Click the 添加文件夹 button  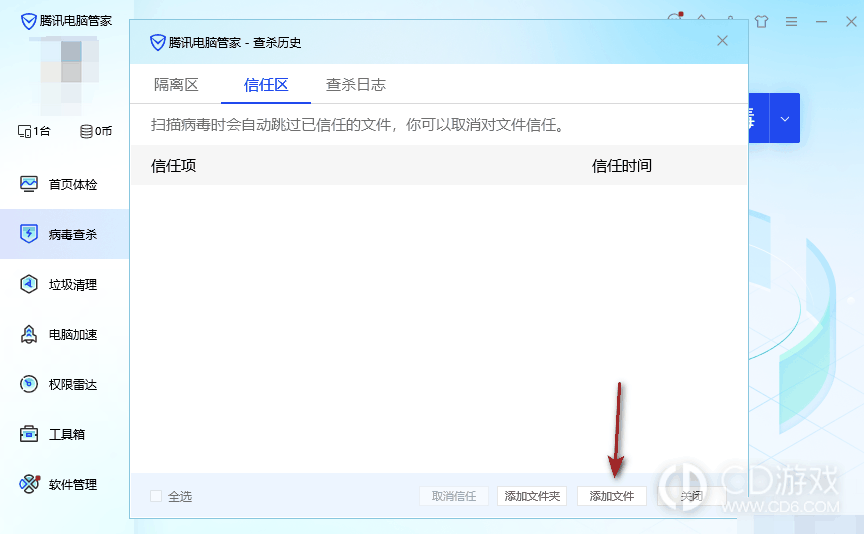[x=532, y=496]
